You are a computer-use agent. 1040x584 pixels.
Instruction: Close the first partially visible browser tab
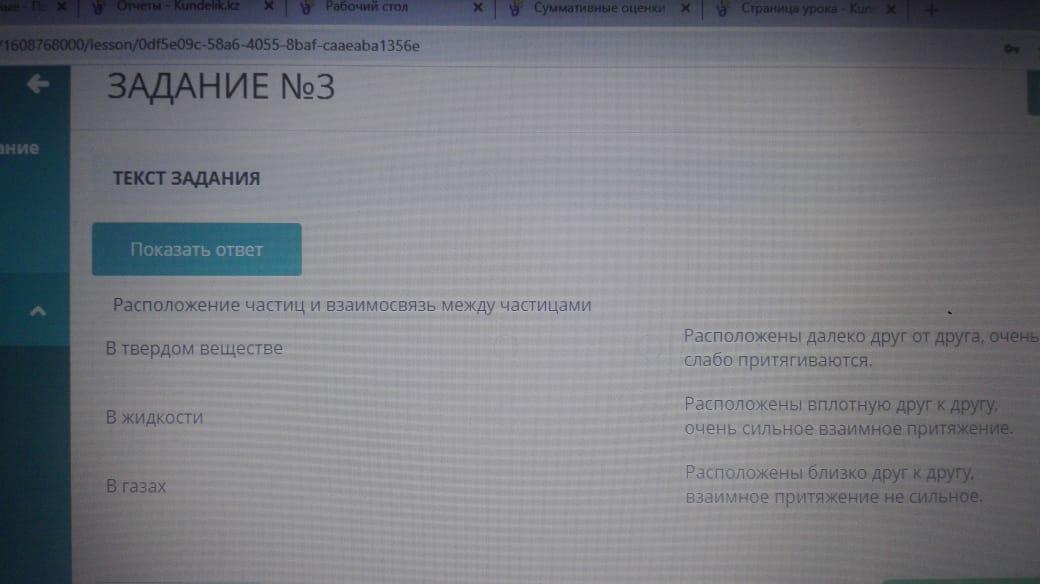(62, 6)
